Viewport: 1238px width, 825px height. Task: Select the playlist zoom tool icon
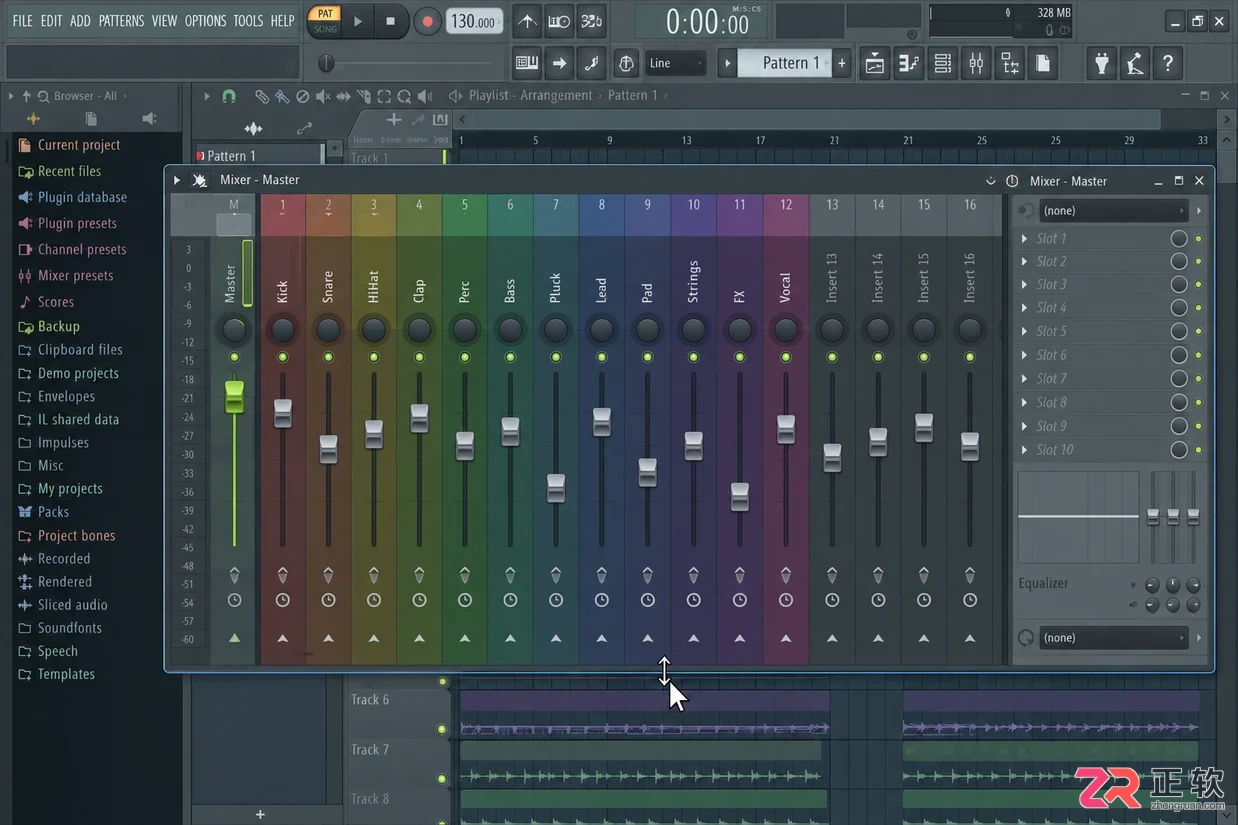point(404,96)
